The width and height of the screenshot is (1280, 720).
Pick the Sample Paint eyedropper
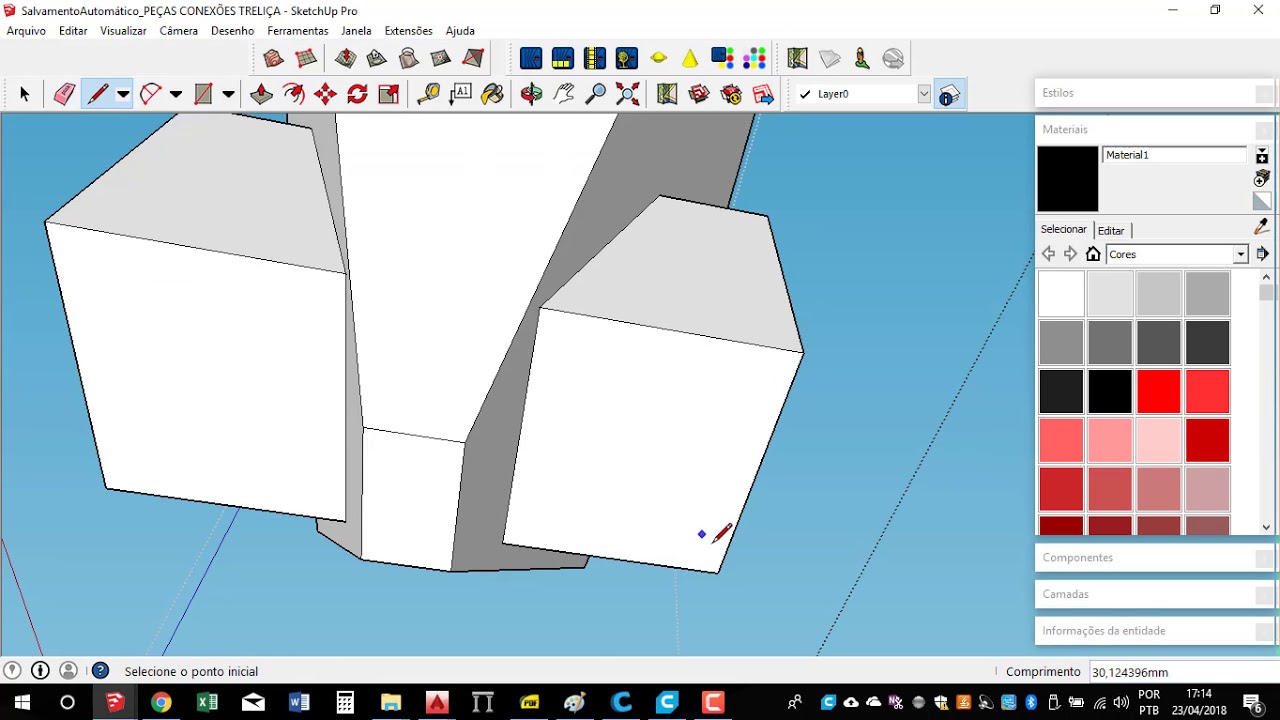point(1261,228)
